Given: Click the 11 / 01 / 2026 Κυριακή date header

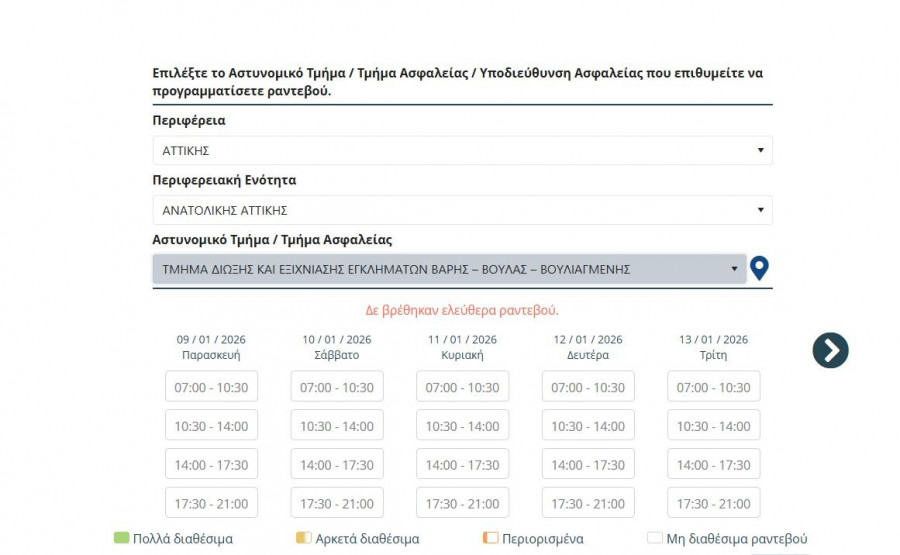Looking at the screenshot, I should click(x=462, y=347).
